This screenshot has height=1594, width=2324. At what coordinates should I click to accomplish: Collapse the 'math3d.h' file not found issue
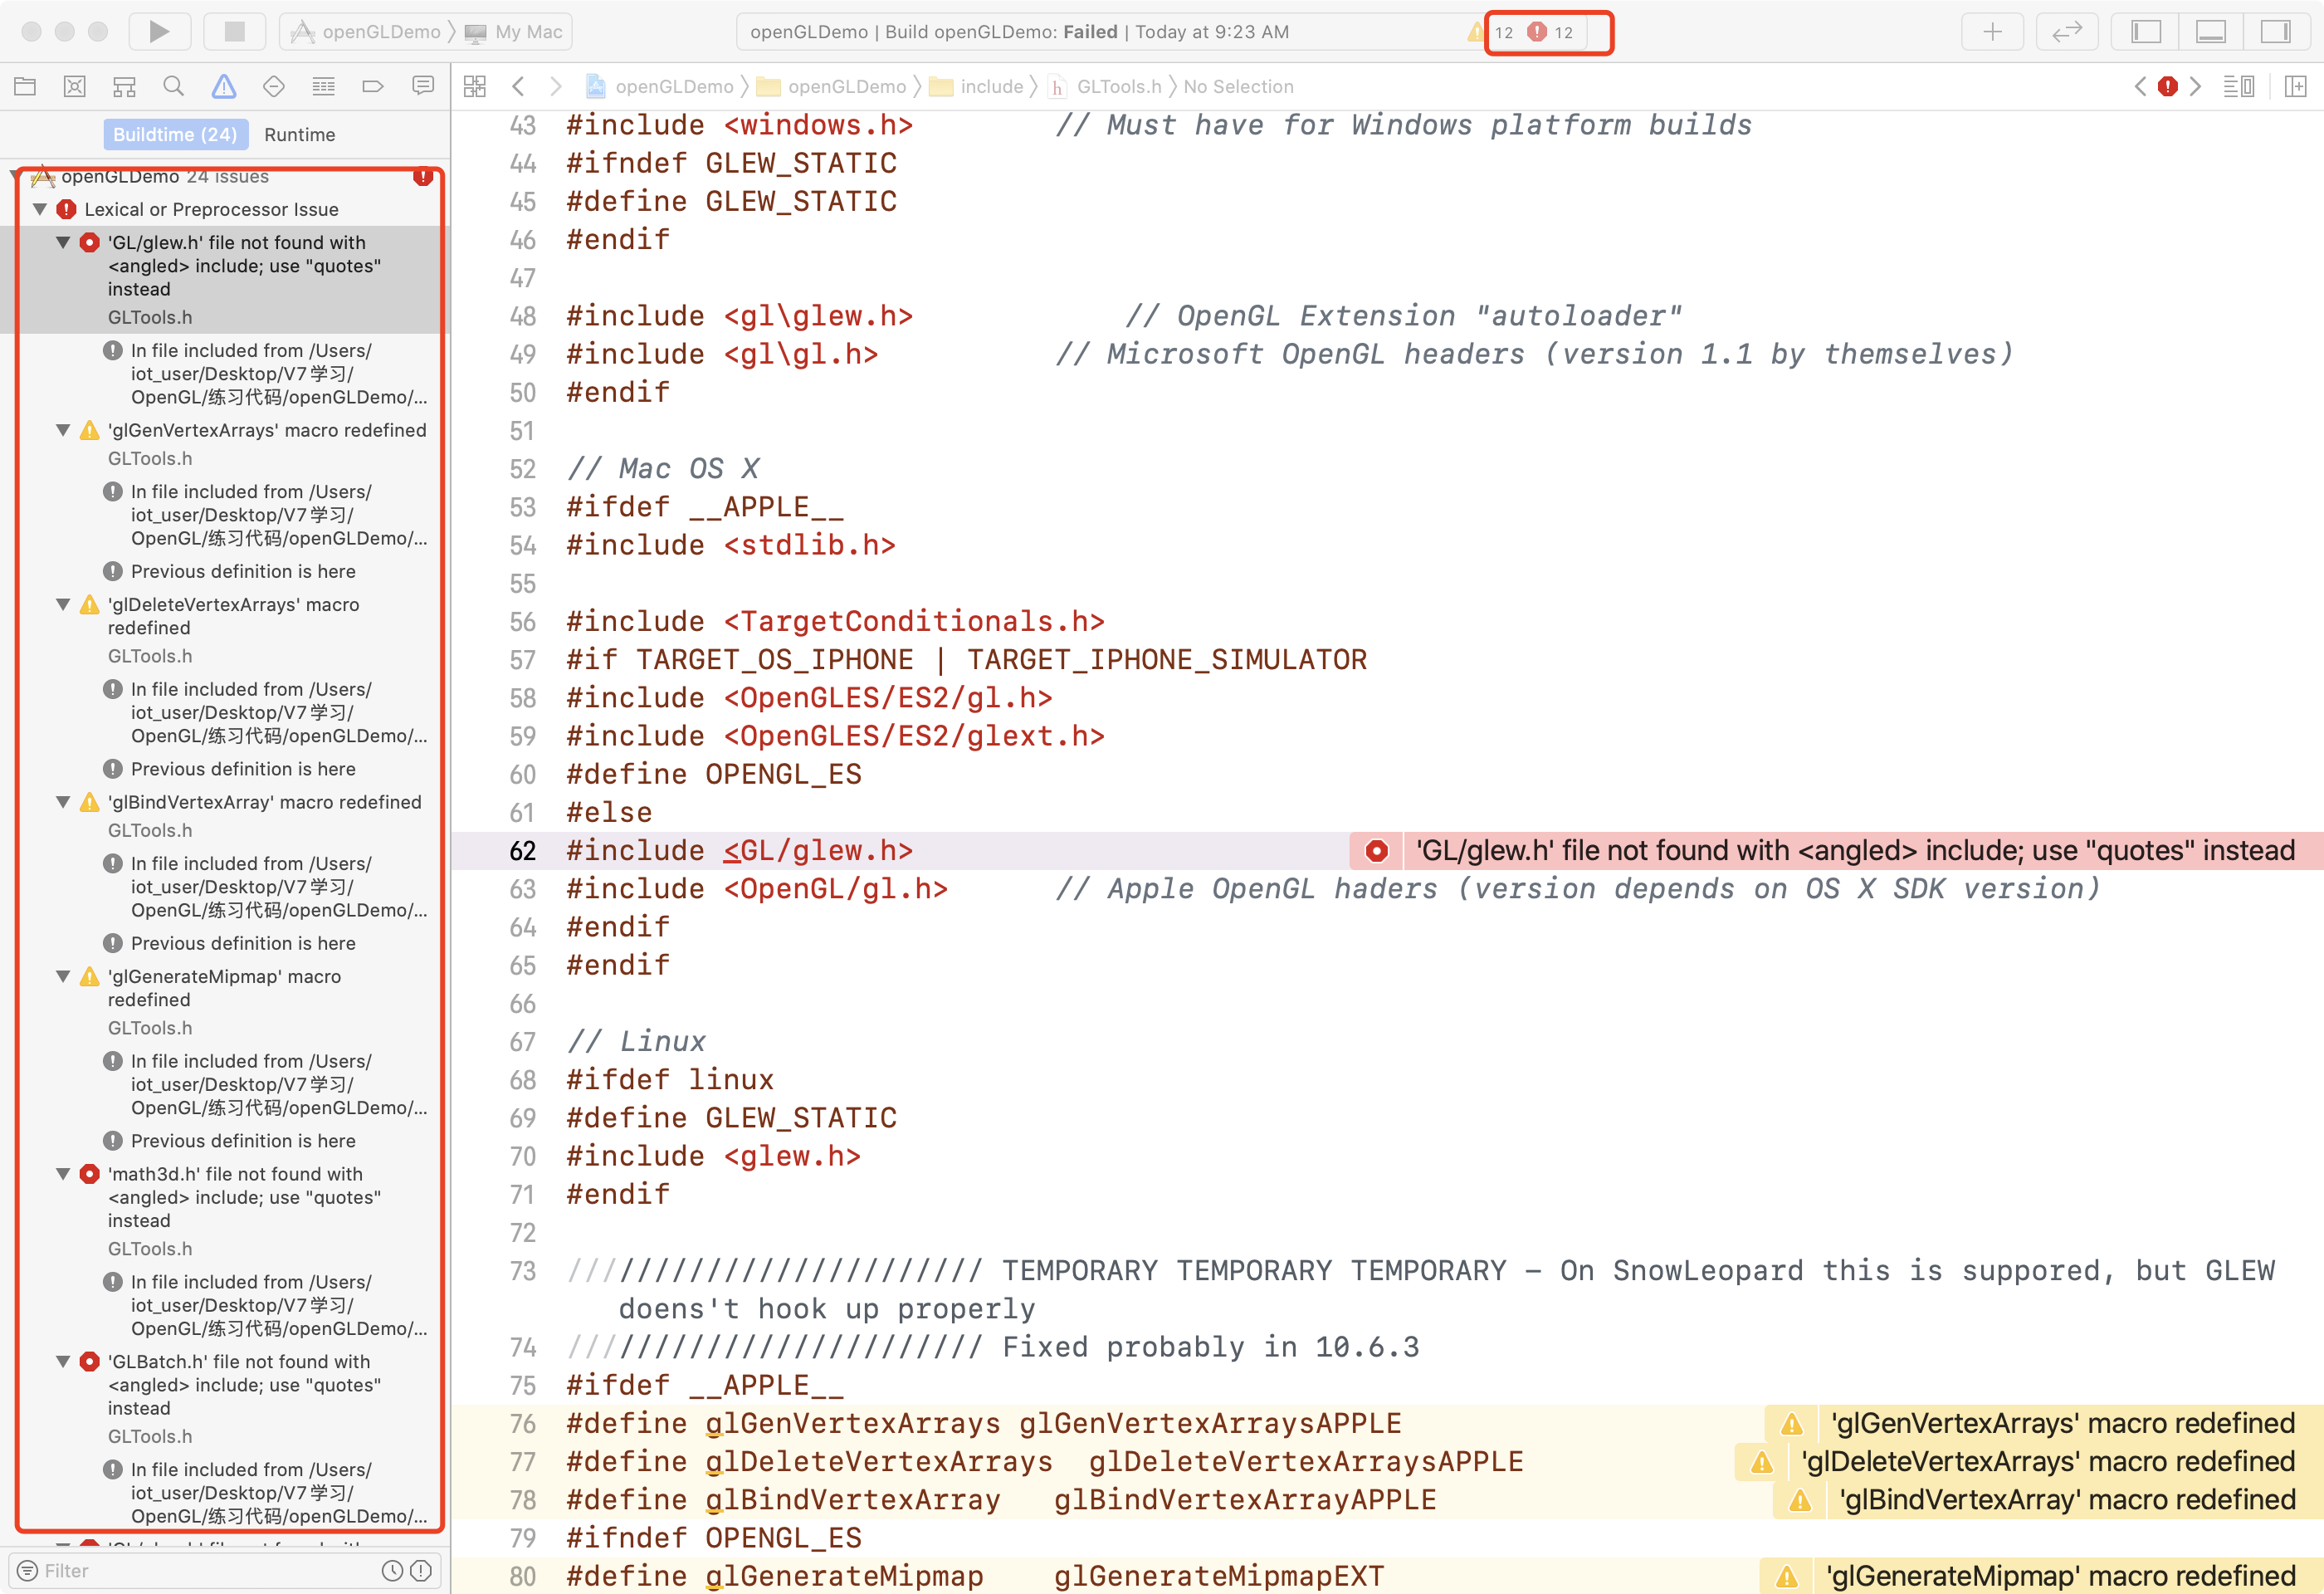tap(63, 1174)
